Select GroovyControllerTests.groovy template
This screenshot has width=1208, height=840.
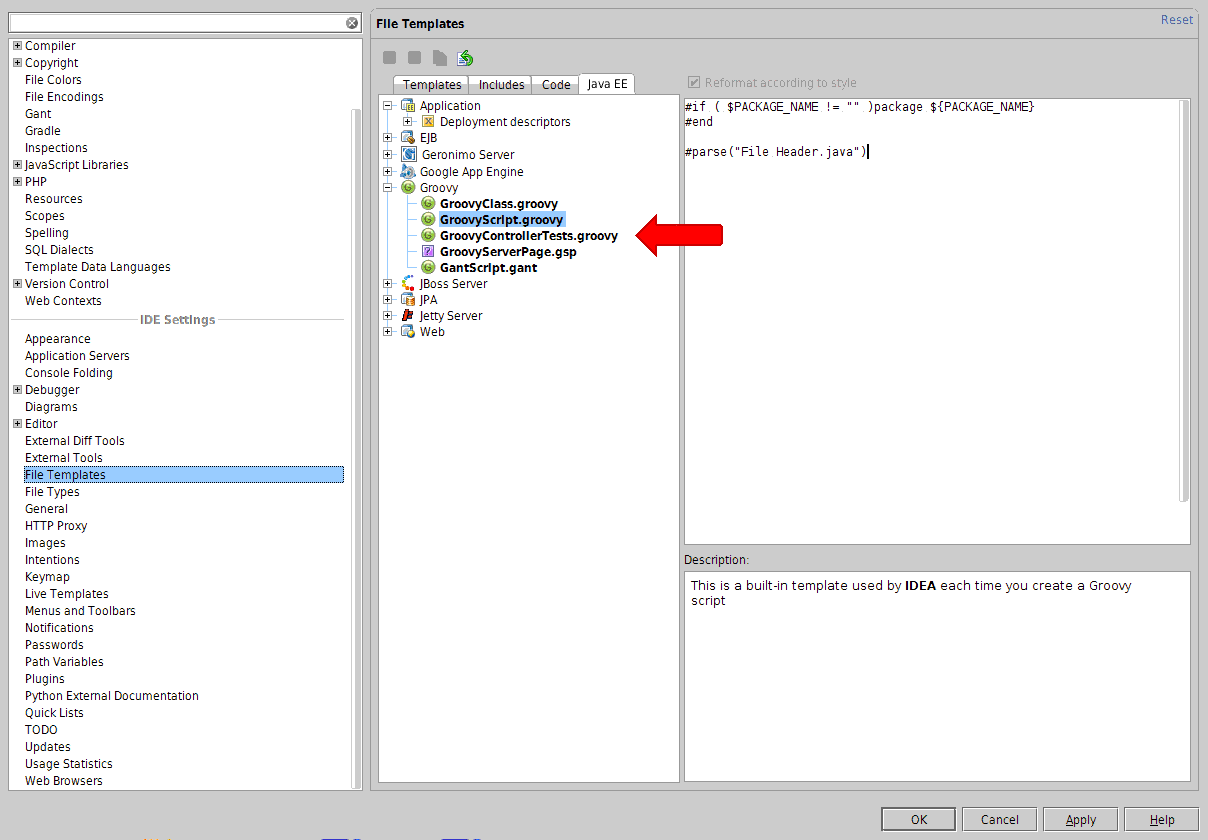coord(529,236)
